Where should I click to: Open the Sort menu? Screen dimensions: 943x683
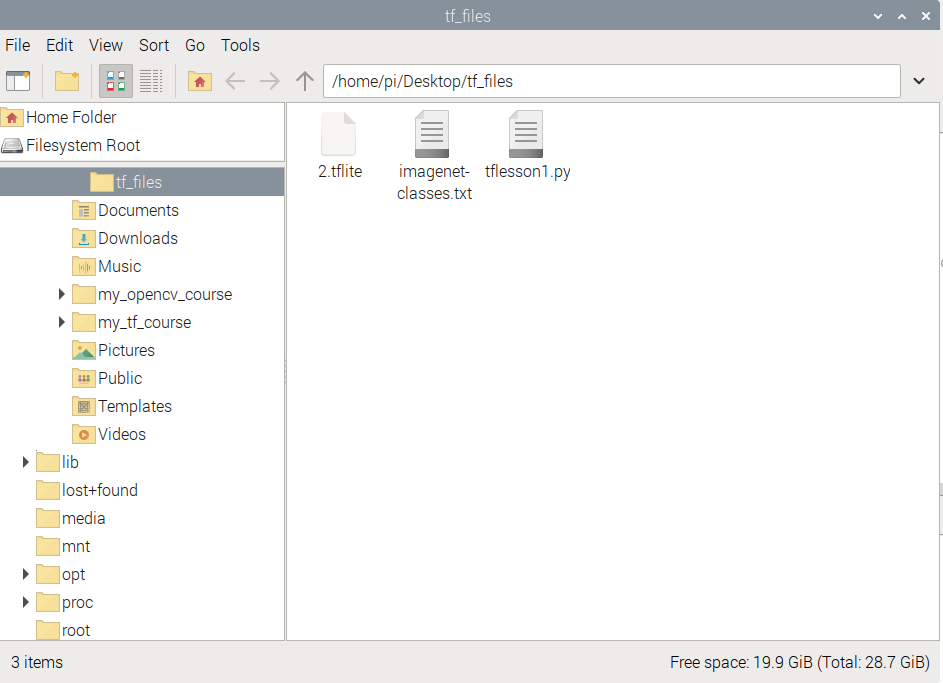154,45
